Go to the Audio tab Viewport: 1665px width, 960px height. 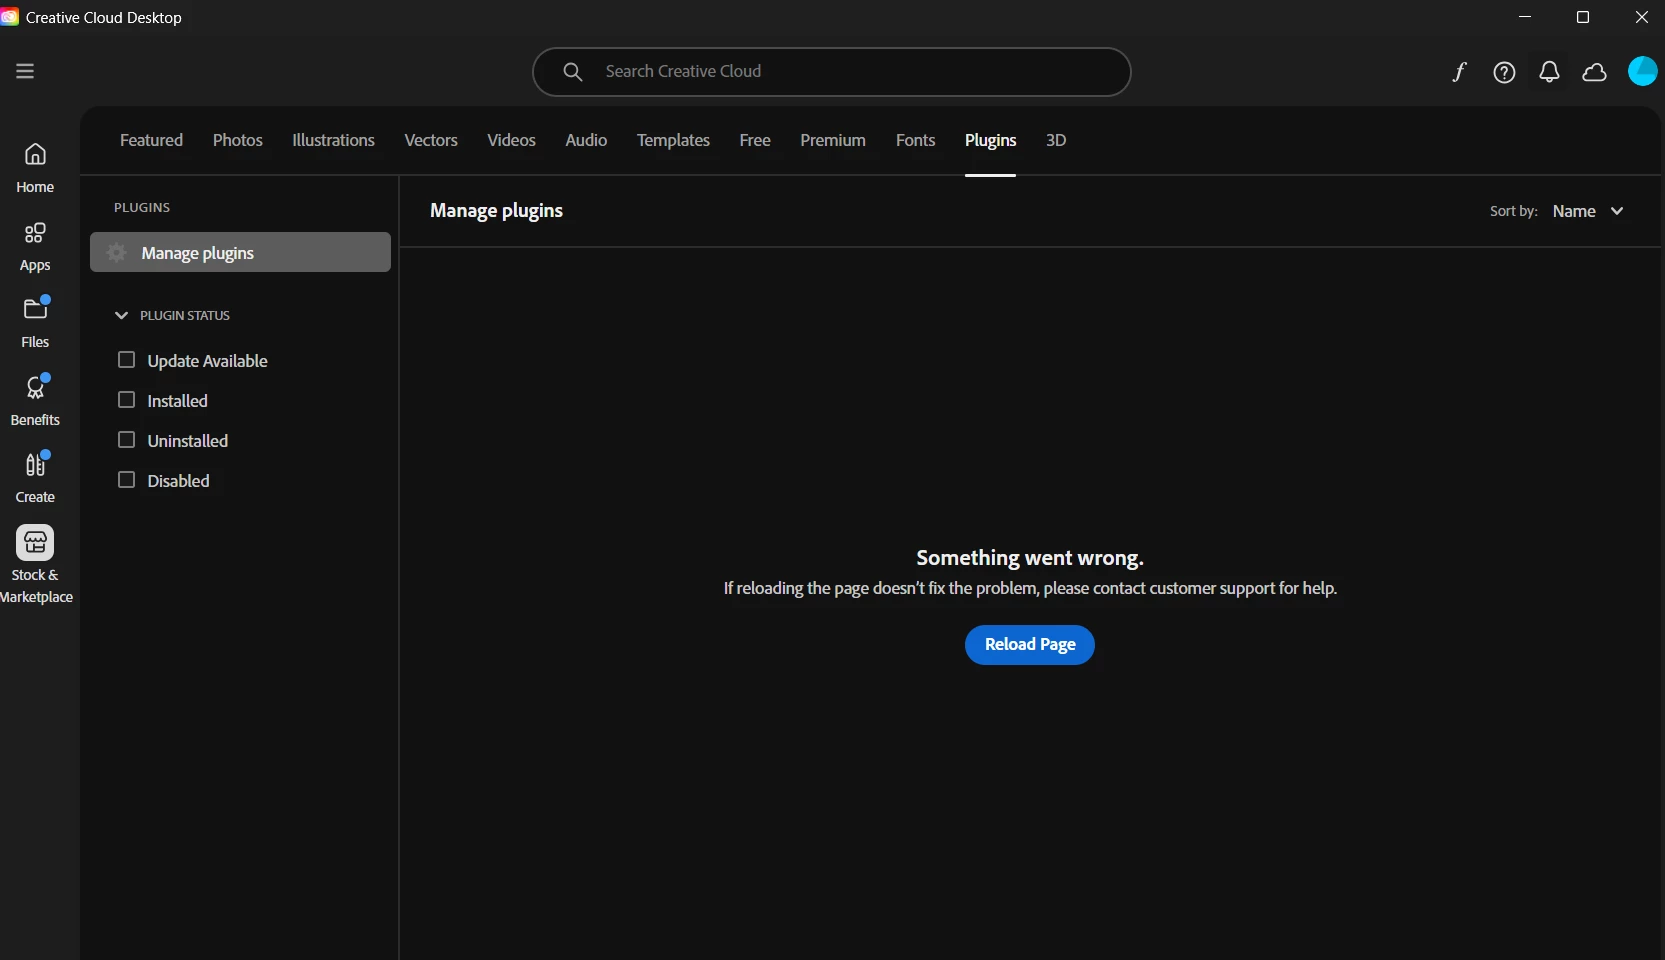pyautogui.click(x=586, y=140)
